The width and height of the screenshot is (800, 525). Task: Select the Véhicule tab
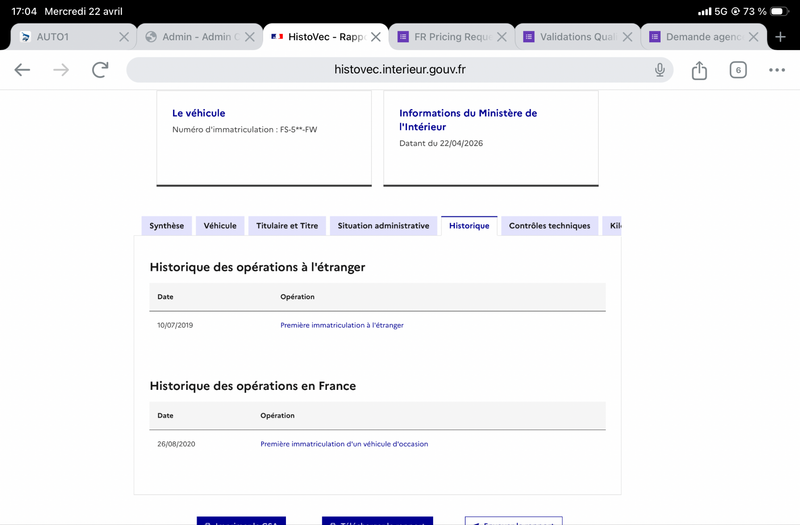(220, 226)
